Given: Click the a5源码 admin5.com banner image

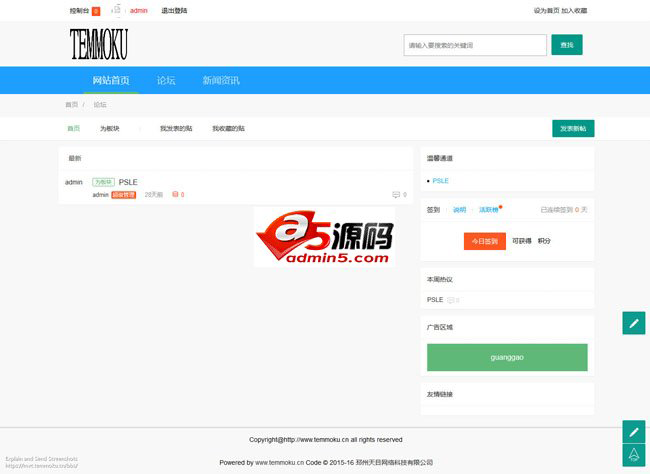Looking at the screenshot, I should point(324,237).
